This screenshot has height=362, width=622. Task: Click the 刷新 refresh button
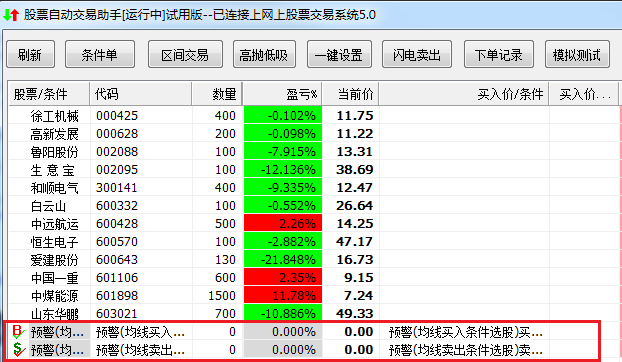30,54
